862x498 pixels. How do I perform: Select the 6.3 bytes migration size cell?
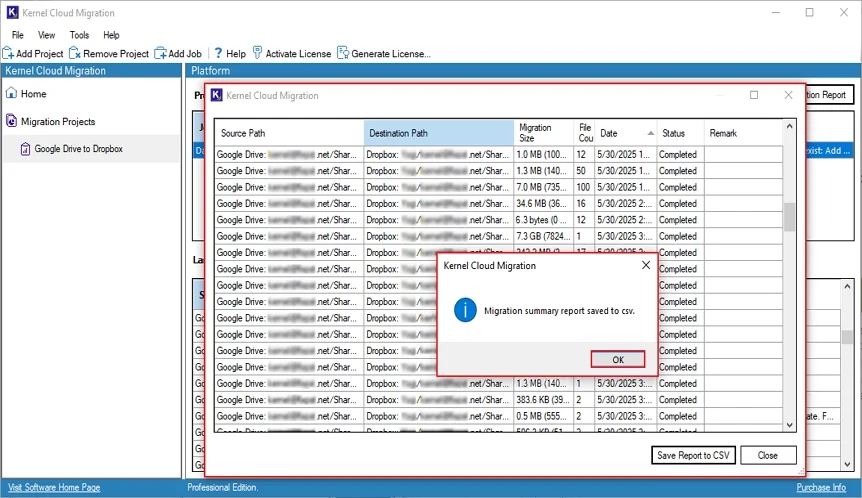(x=543, y=220)
